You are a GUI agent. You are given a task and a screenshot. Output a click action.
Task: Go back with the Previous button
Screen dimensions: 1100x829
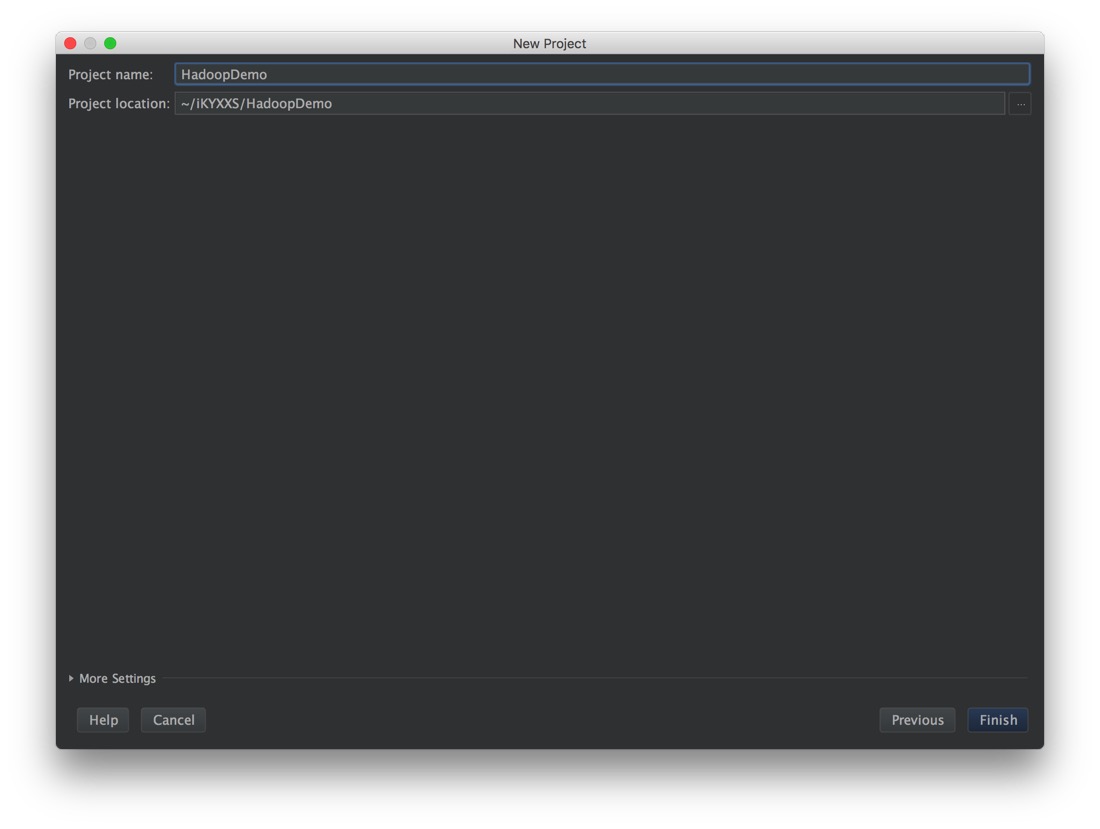point(917,720)
